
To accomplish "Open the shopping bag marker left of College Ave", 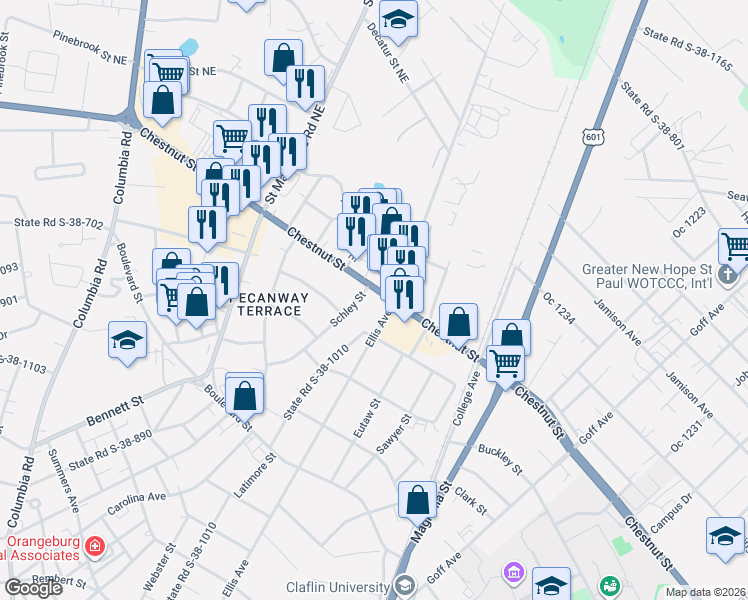I will [458, 322].
